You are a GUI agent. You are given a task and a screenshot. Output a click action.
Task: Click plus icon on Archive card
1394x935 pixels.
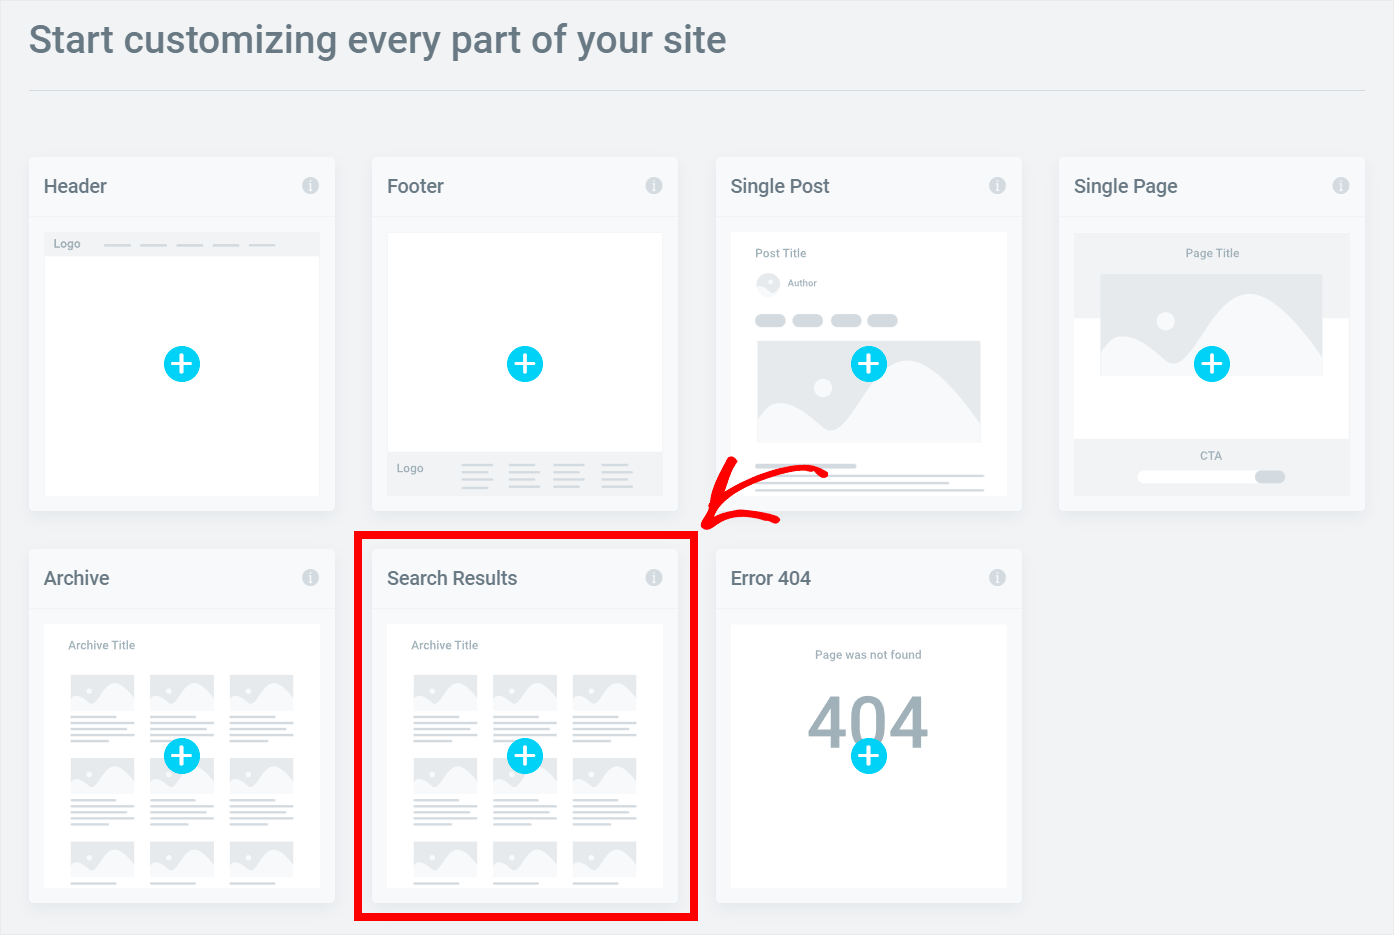coord(182,756)
